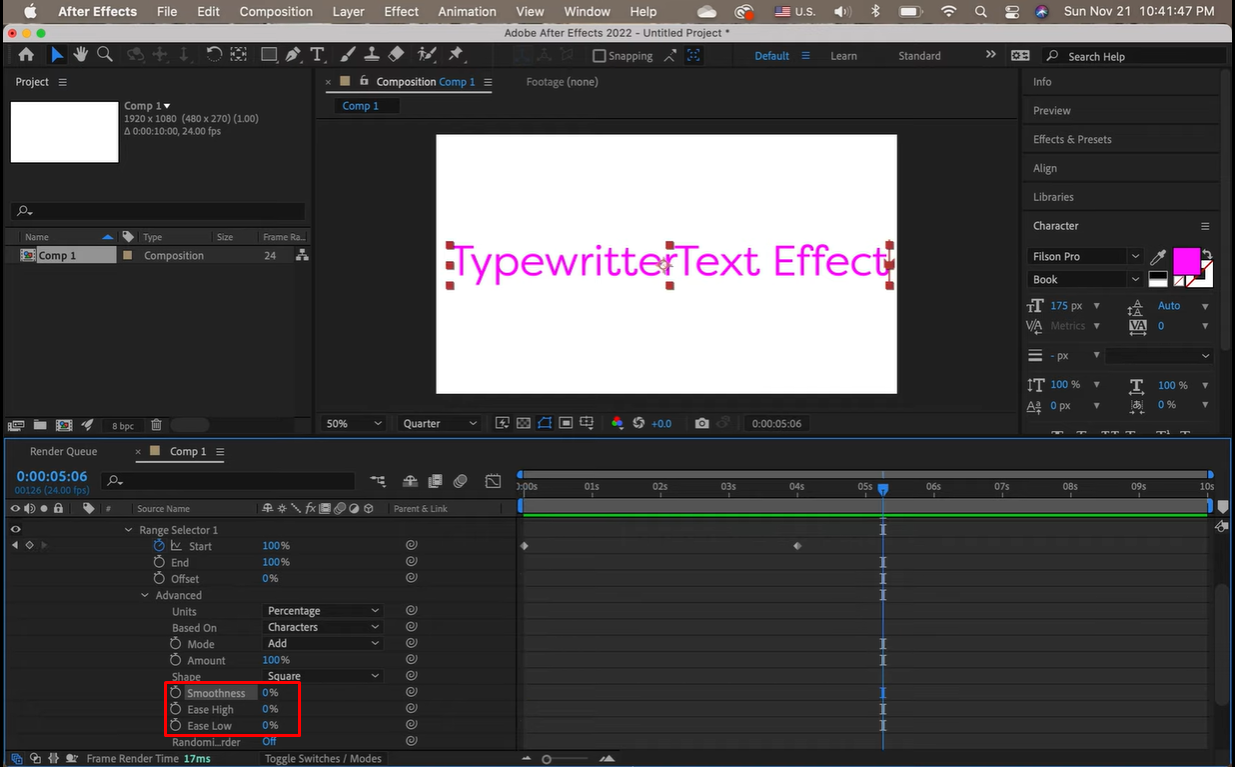This screenshot has height=767, width=1235.
Task: Toggle the transparency grid in viewer
Action: (x=523, y=423)
